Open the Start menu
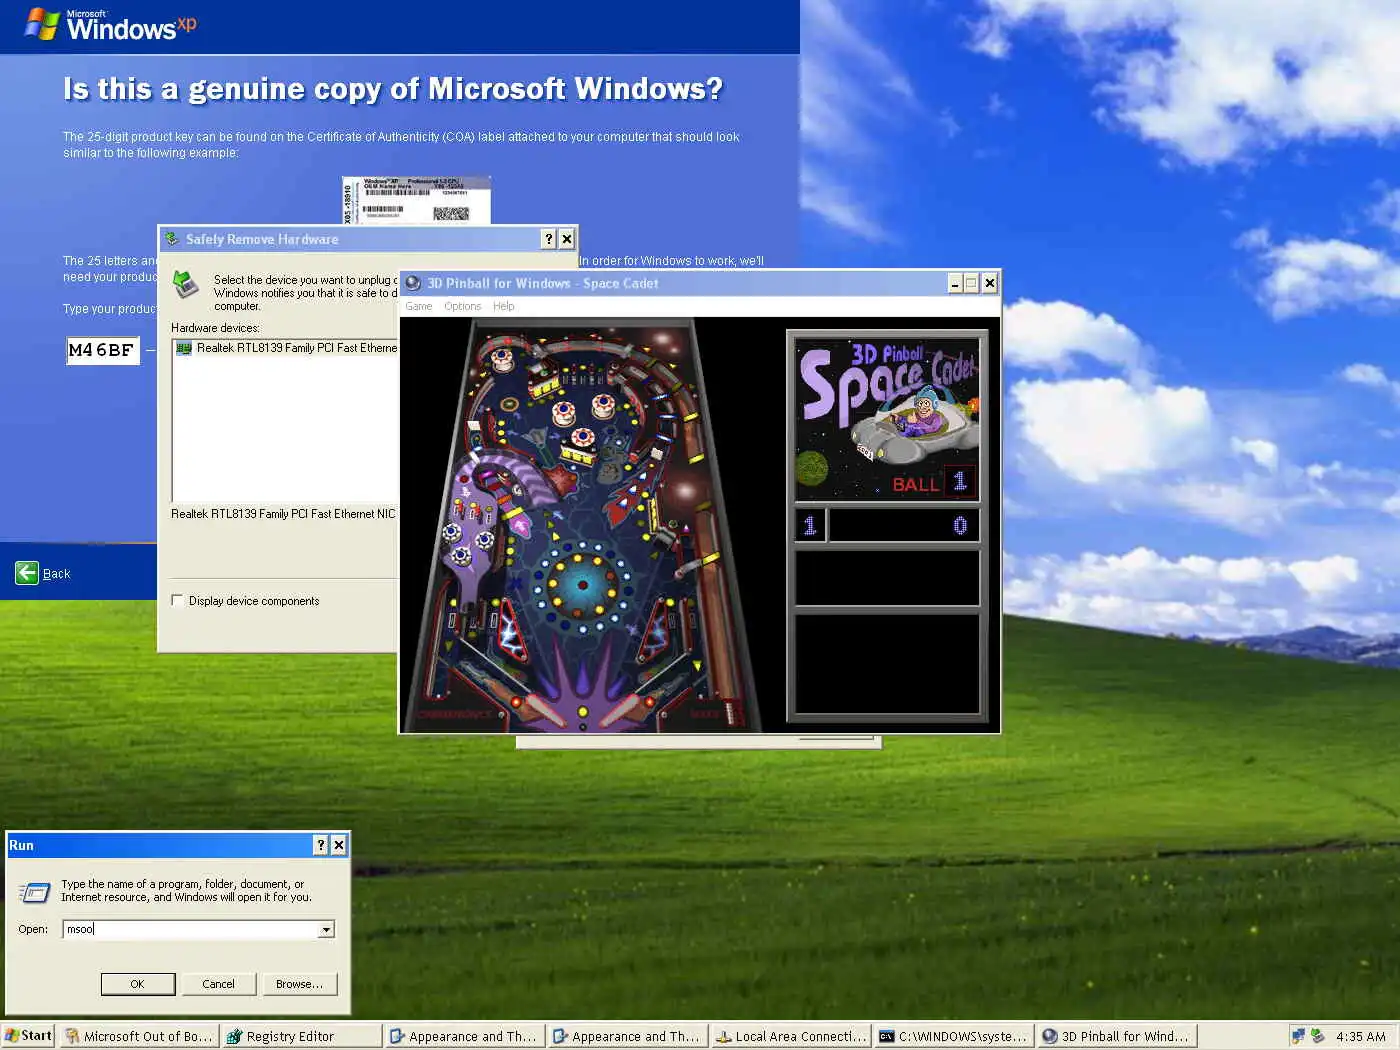Viewport: 1400px width, 1050px height. coord(28,1036)
